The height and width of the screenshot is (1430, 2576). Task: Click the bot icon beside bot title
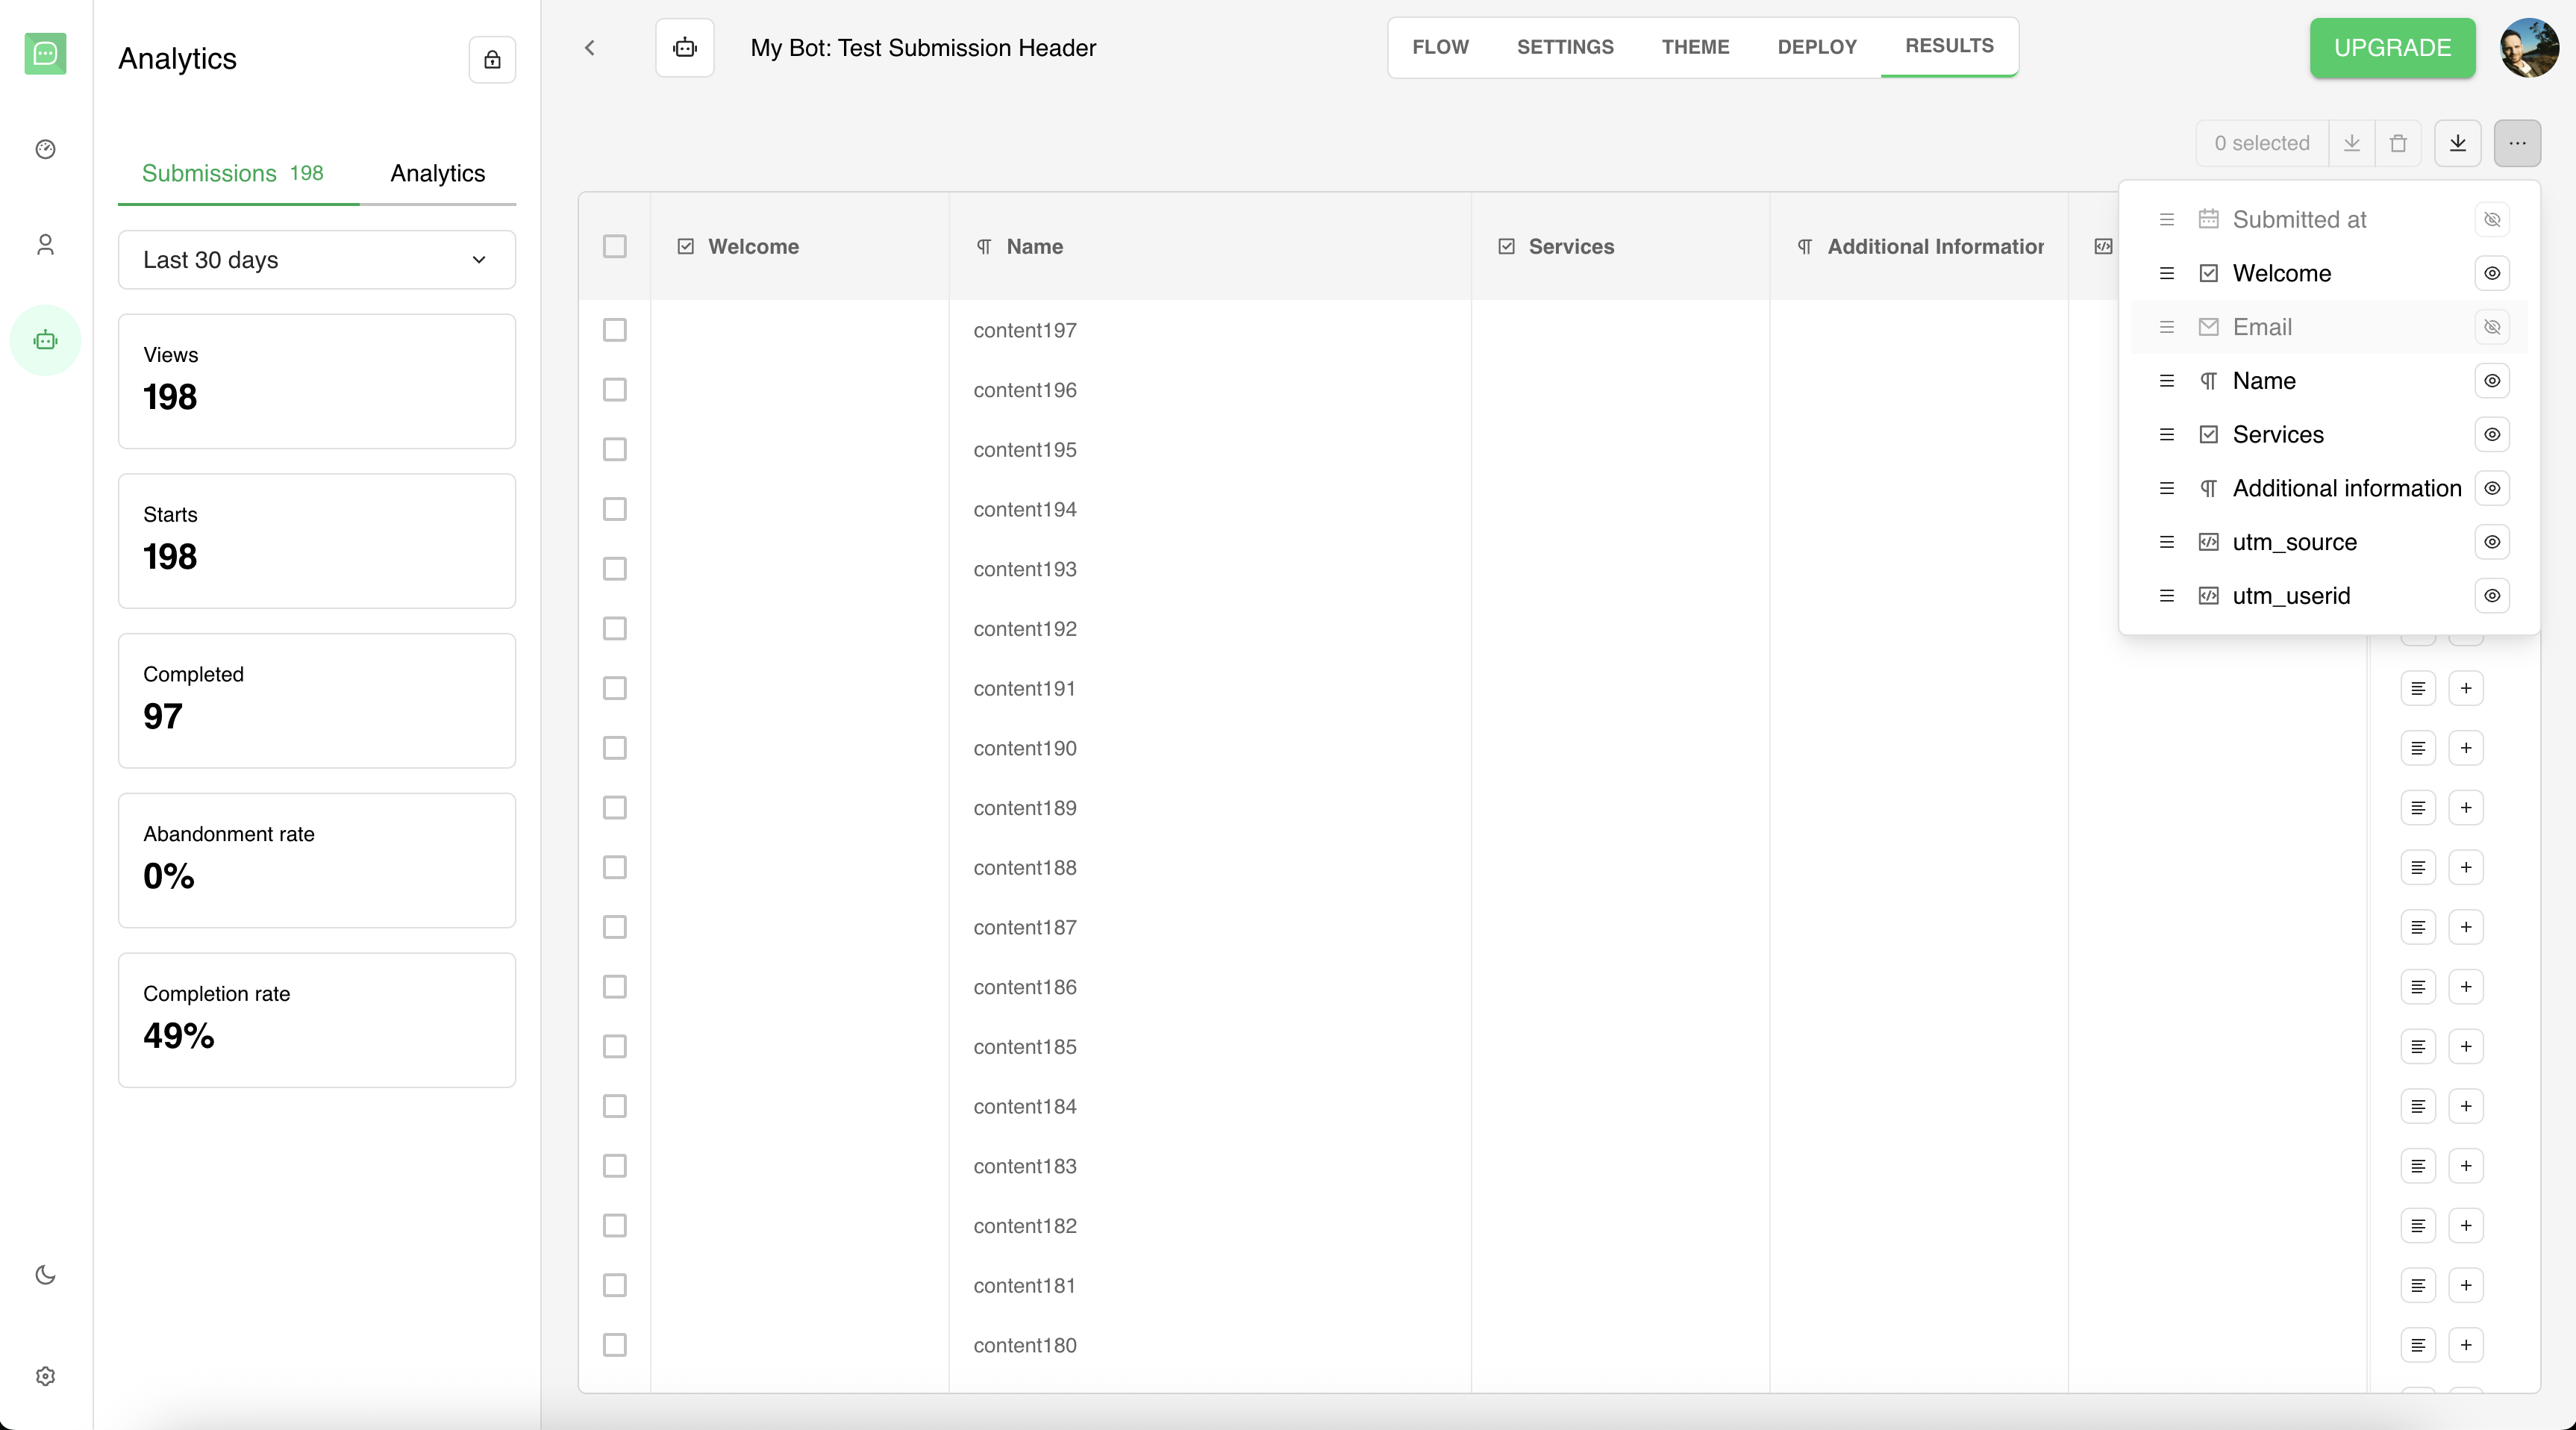685,48
